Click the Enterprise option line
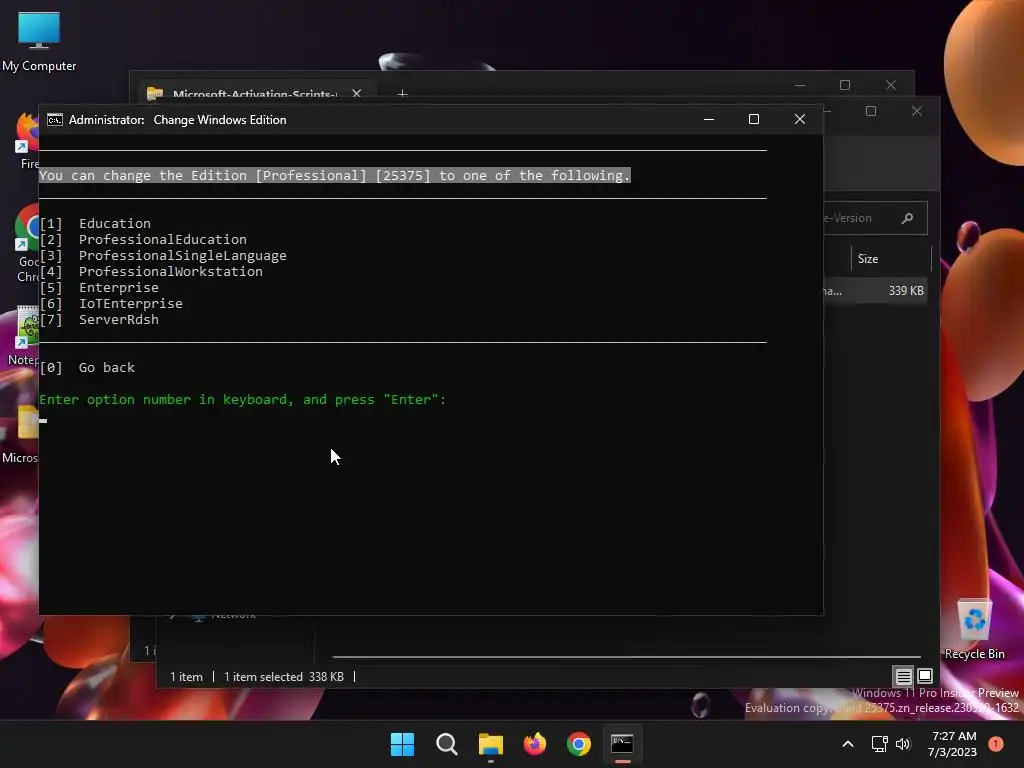The height and width of the screenshot is (768, 1024). click(x=99, y=287)
